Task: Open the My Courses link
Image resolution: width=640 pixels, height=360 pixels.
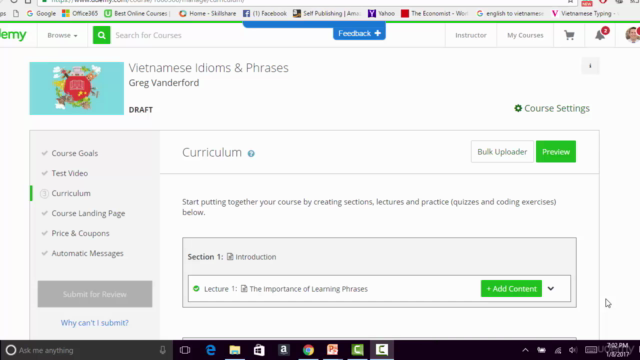Action: [x=525, y=35]
